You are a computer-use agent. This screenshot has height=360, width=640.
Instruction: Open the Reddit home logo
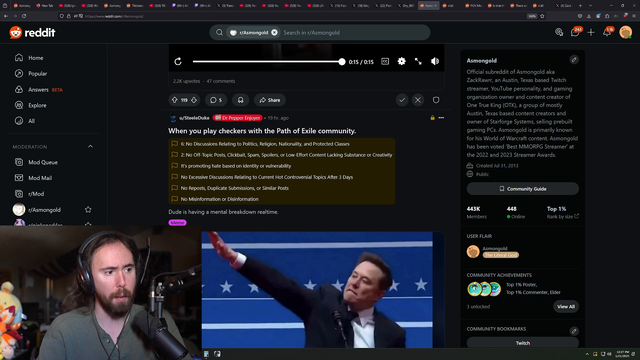coord(32,33)
